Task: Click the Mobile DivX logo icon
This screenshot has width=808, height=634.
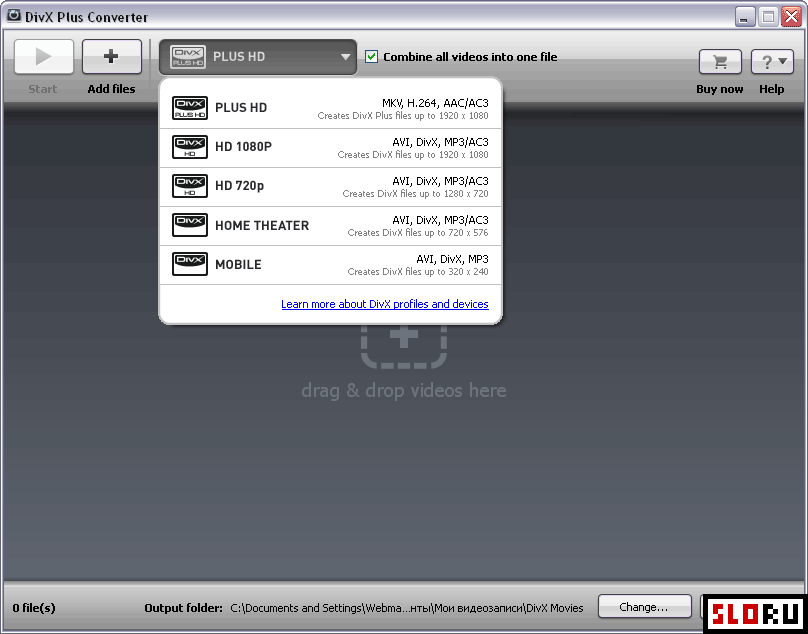Action: (x=190, y=264)
